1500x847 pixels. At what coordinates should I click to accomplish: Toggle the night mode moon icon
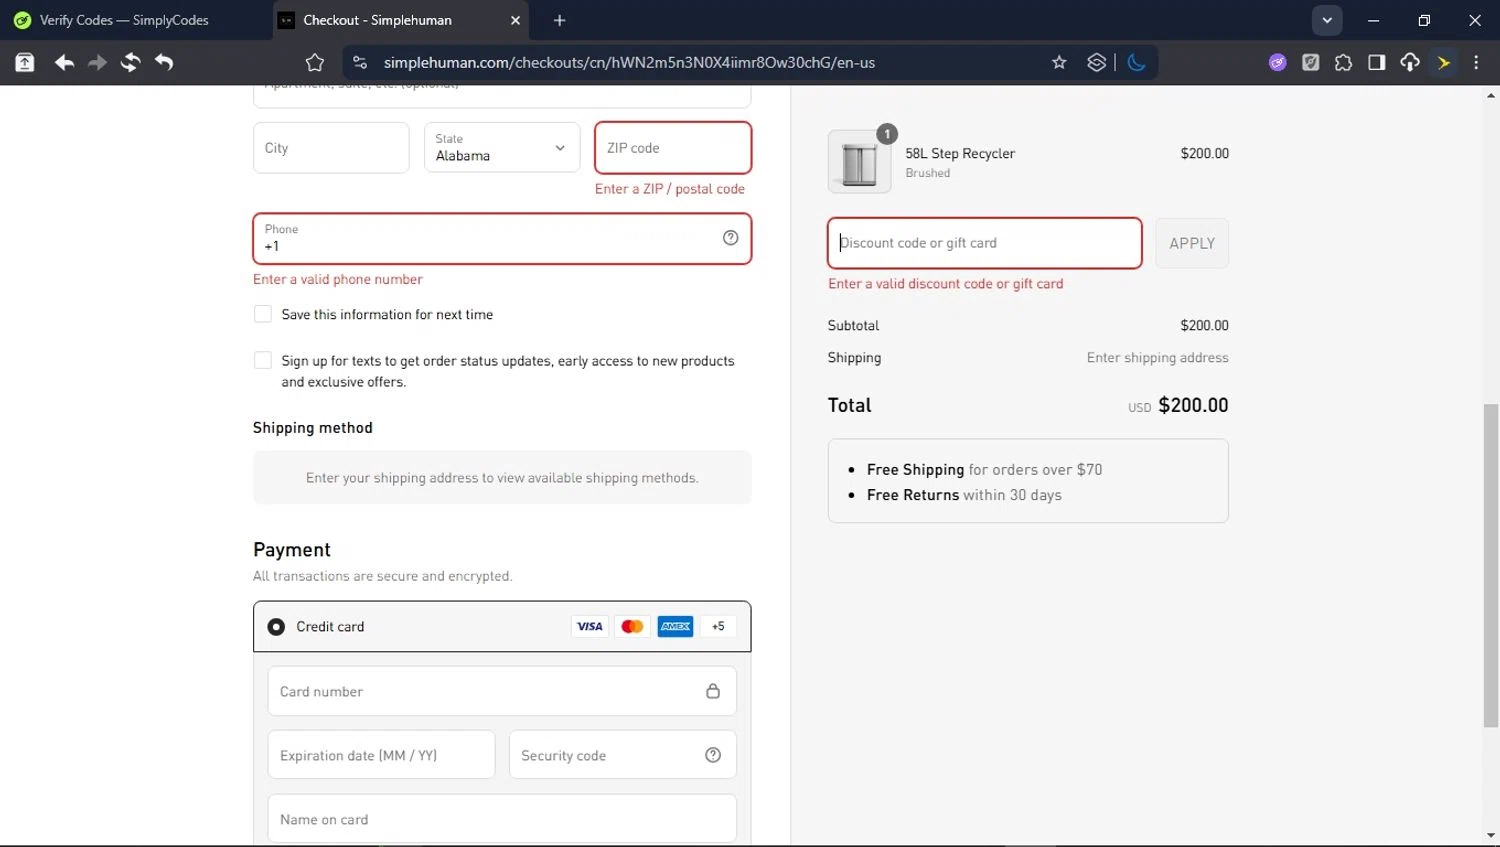1136,62
